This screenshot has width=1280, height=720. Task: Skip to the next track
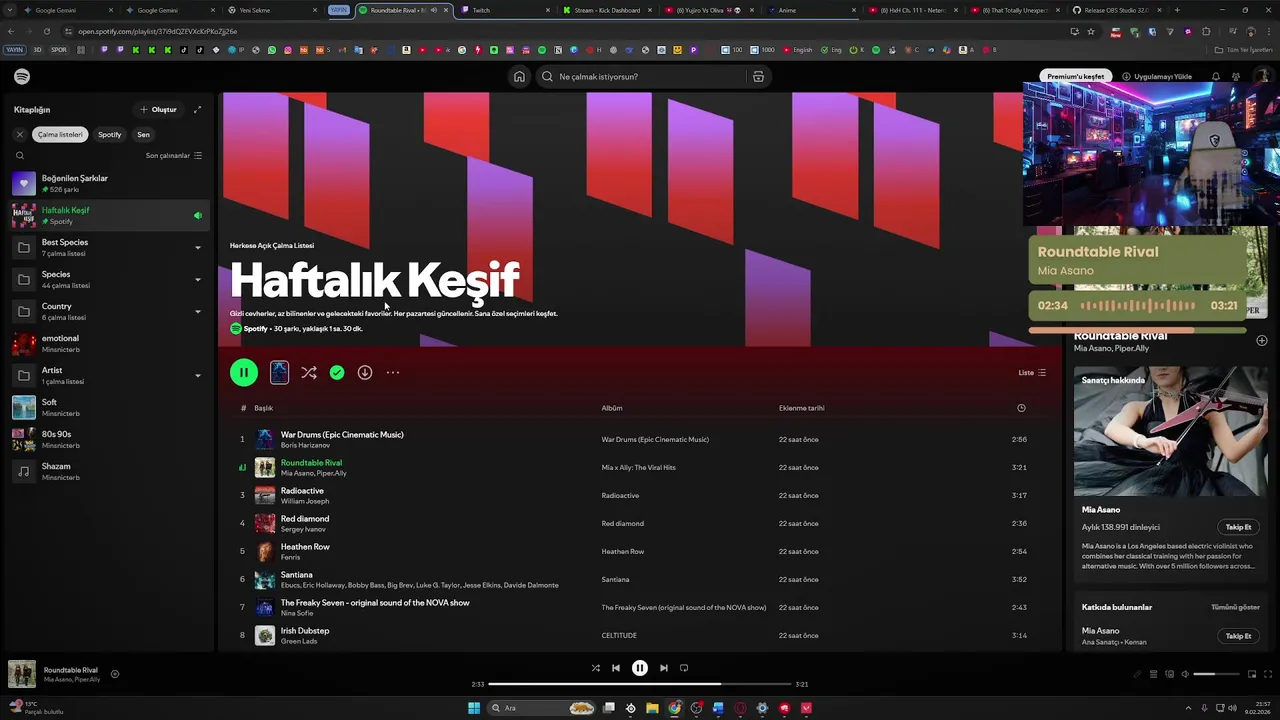[x=664, y=668]
